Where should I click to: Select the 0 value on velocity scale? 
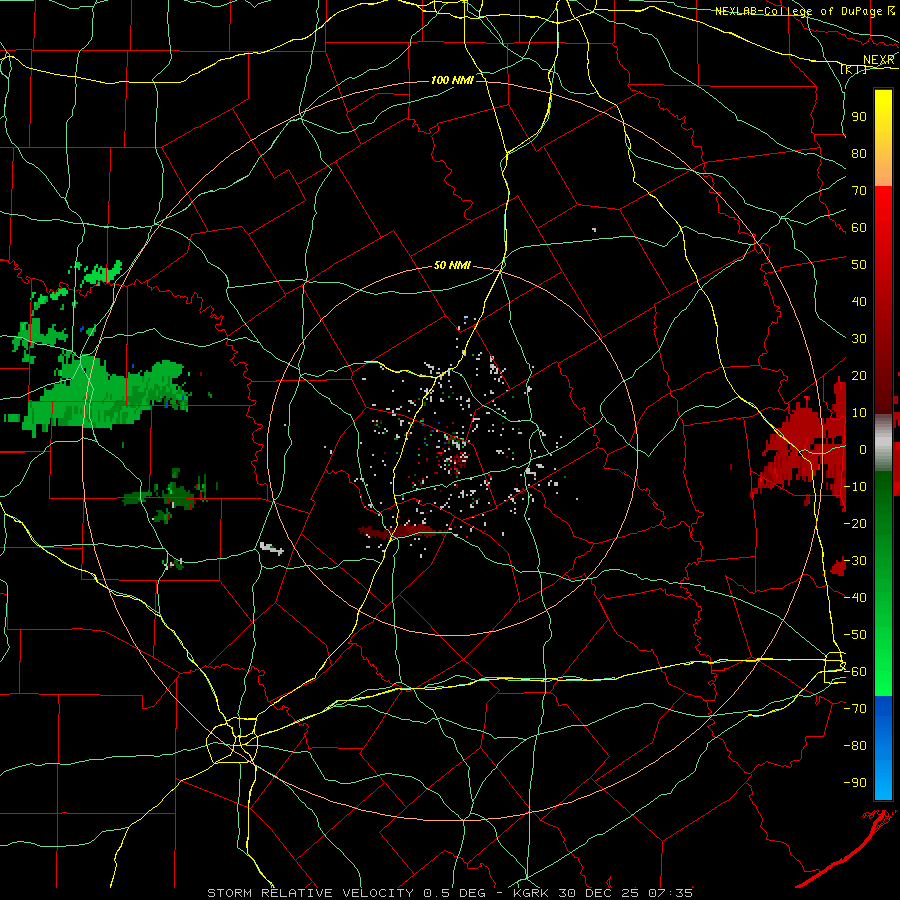863,449
